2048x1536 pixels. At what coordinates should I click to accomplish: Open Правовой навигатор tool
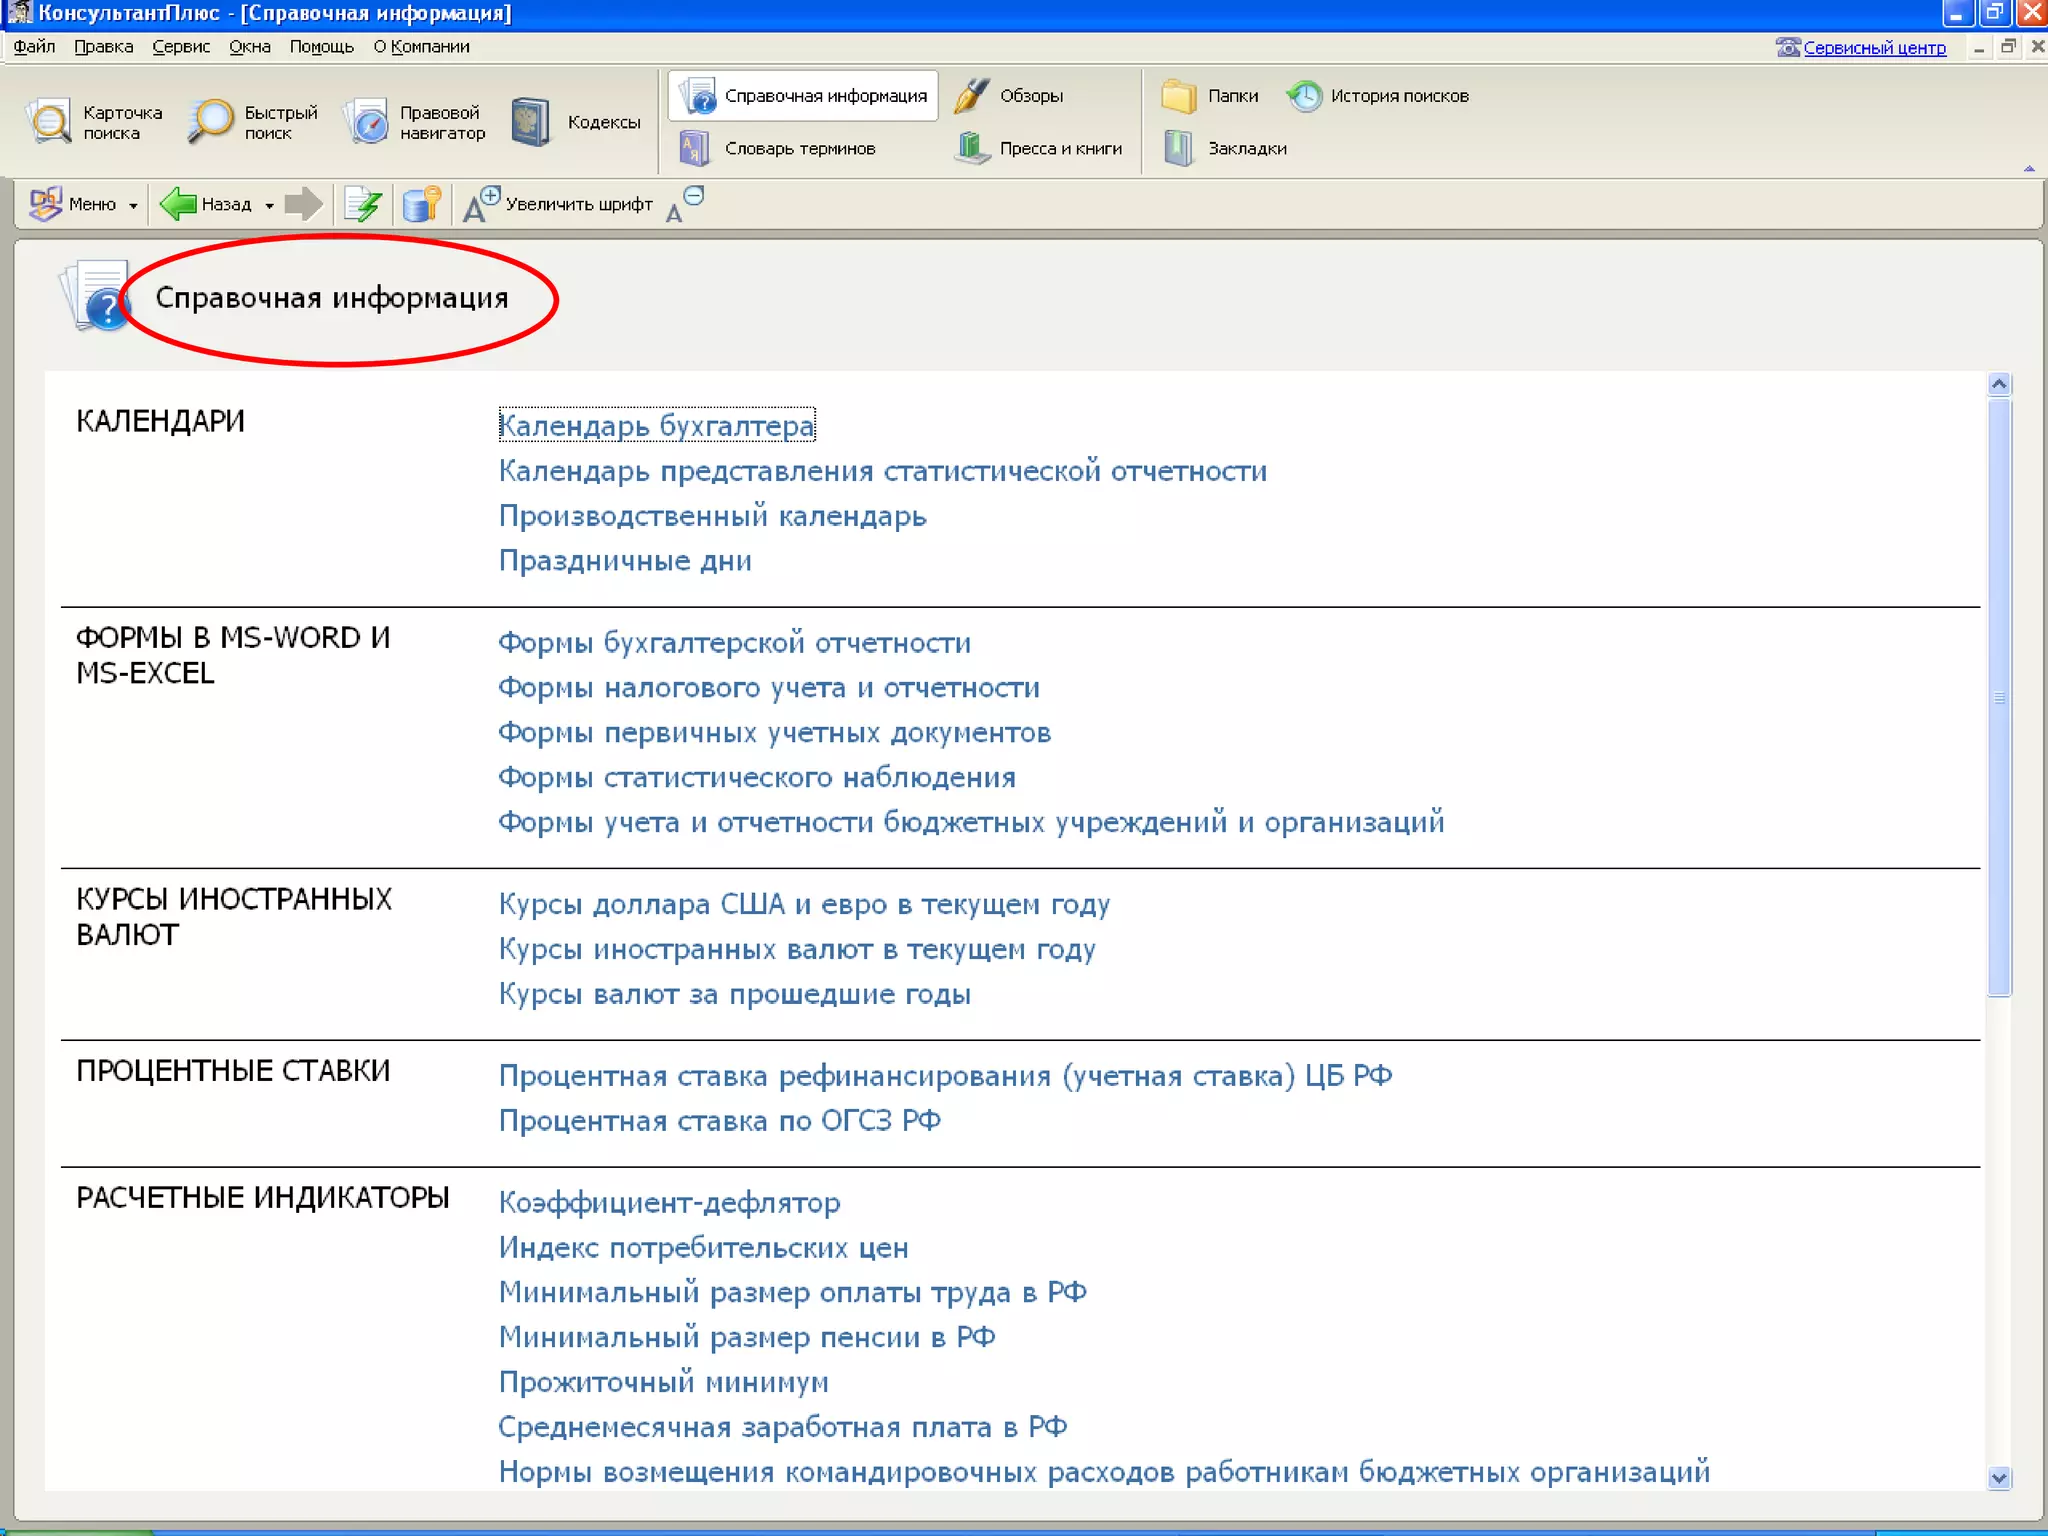pyautogui.click(x=415, y=122)
